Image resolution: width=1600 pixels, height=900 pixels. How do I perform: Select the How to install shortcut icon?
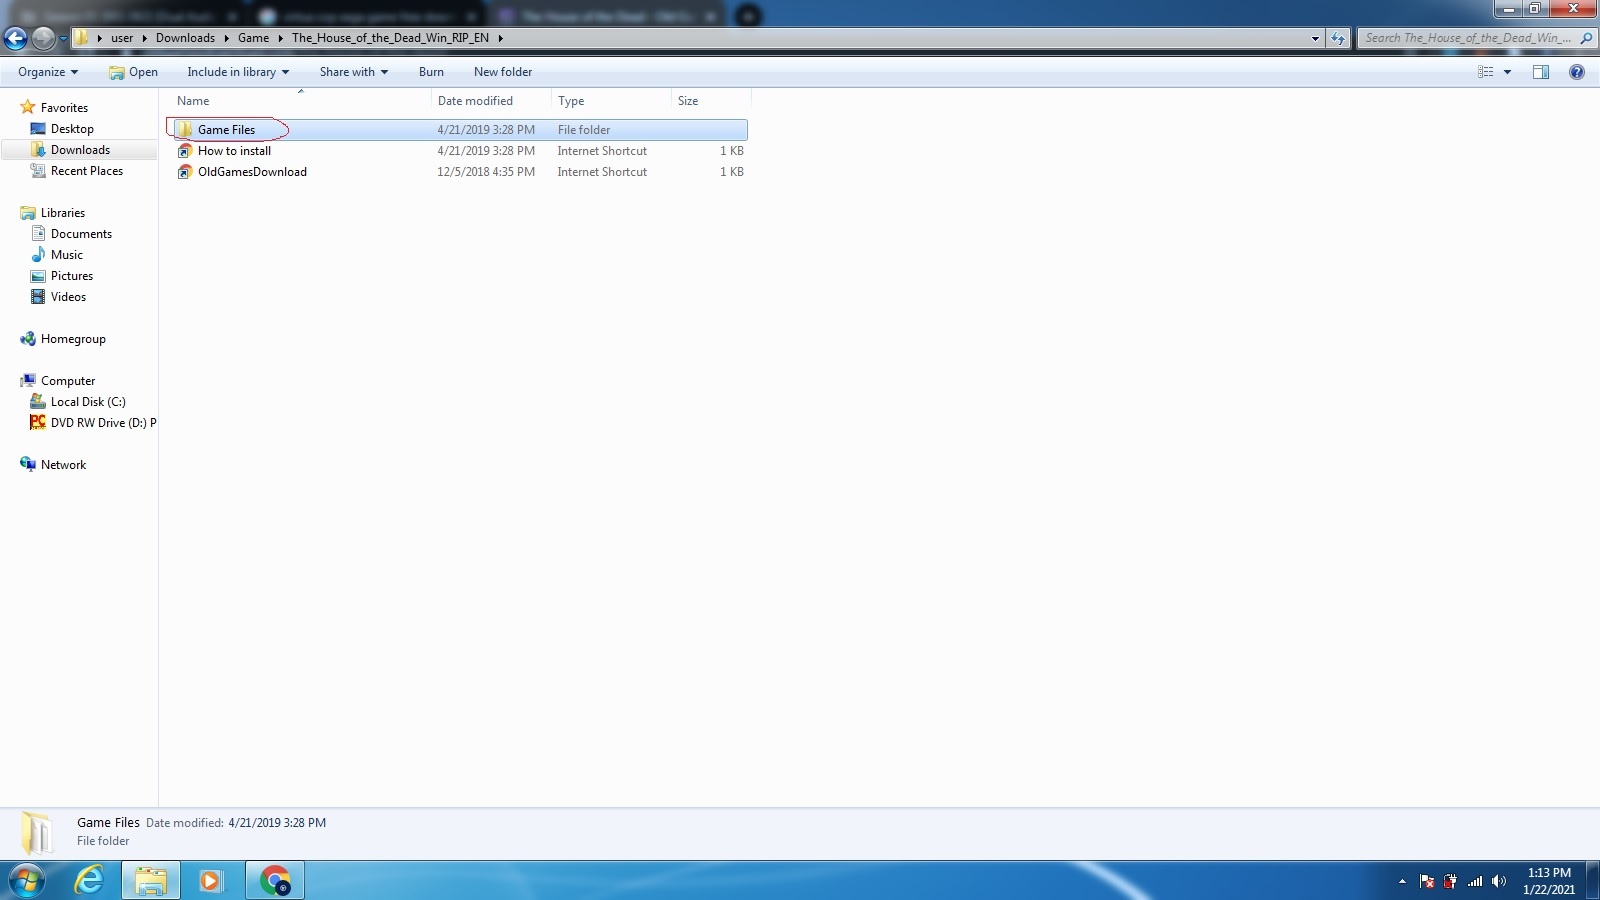(185, 151)
